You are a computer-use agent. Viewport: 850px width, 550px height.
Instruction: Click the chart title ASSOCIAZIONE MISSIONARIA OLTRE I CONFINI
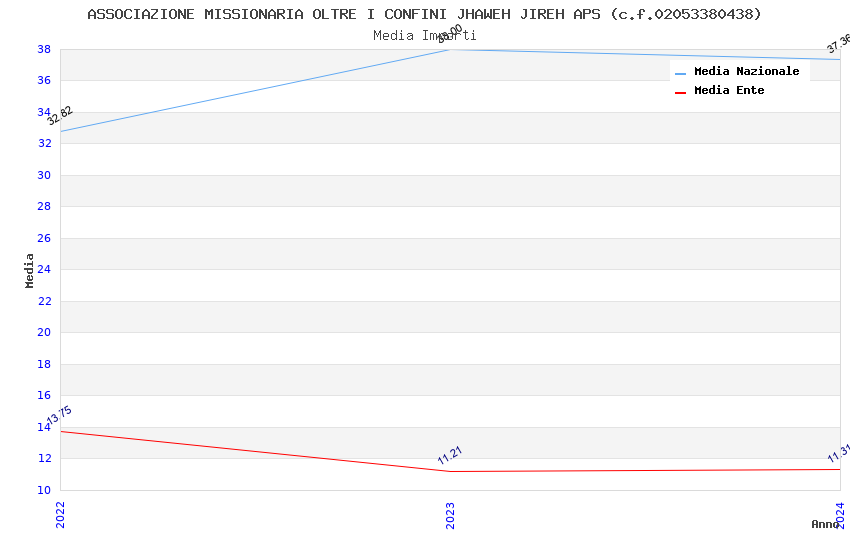point(424,14)
